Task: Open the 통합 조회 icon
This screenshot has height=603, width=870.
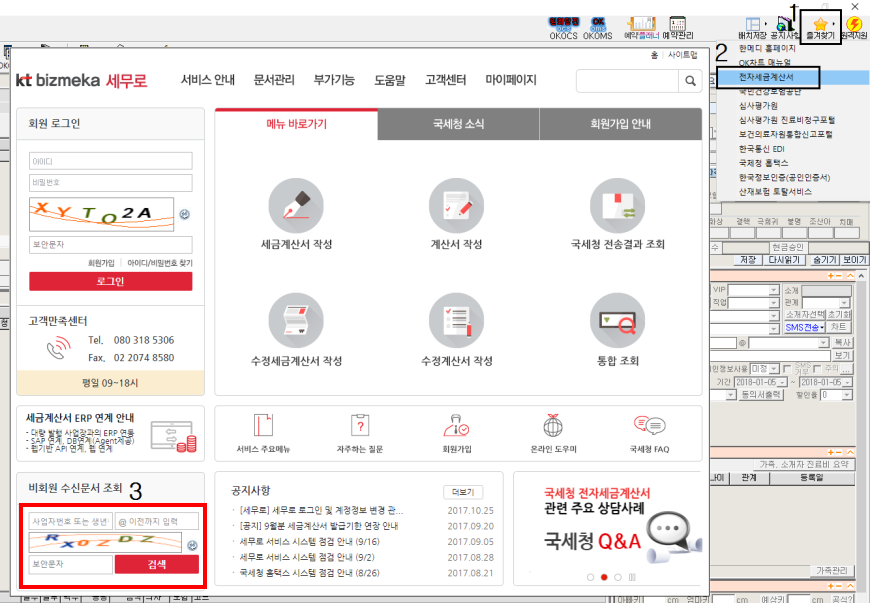Action: coord(618,321)
